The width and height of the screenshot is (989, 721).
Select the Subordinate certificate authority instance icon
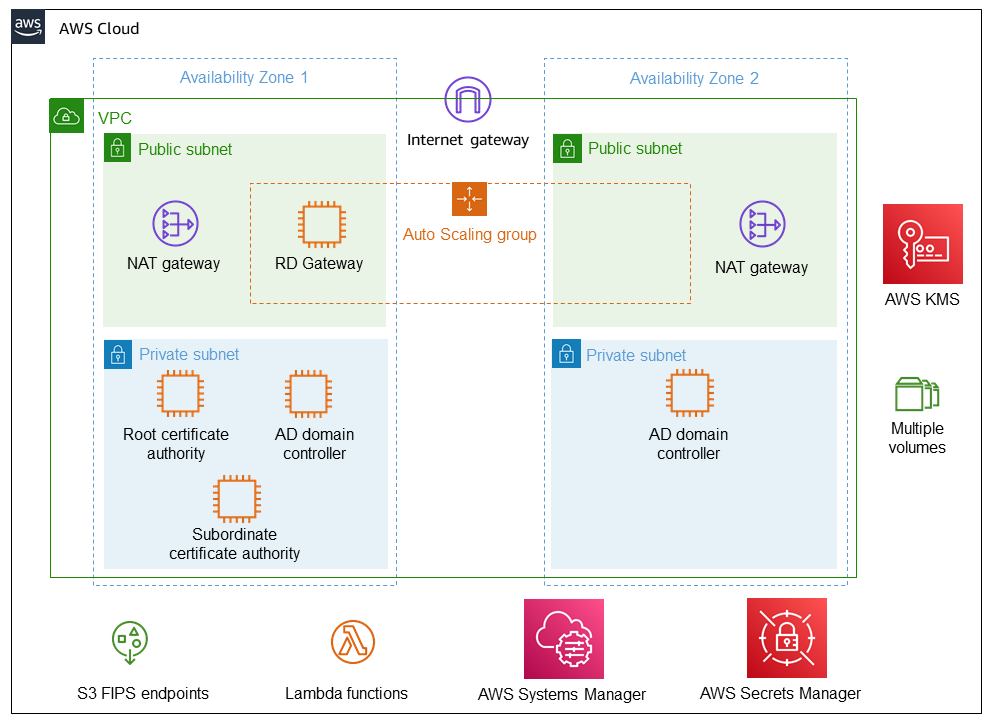click(x=237, y=499)
